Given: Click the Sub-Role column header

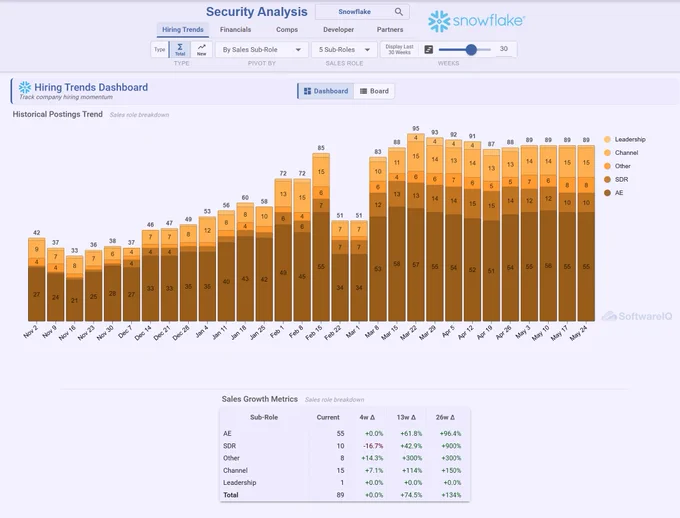Looking at the screenshot, I should [264, 417].
